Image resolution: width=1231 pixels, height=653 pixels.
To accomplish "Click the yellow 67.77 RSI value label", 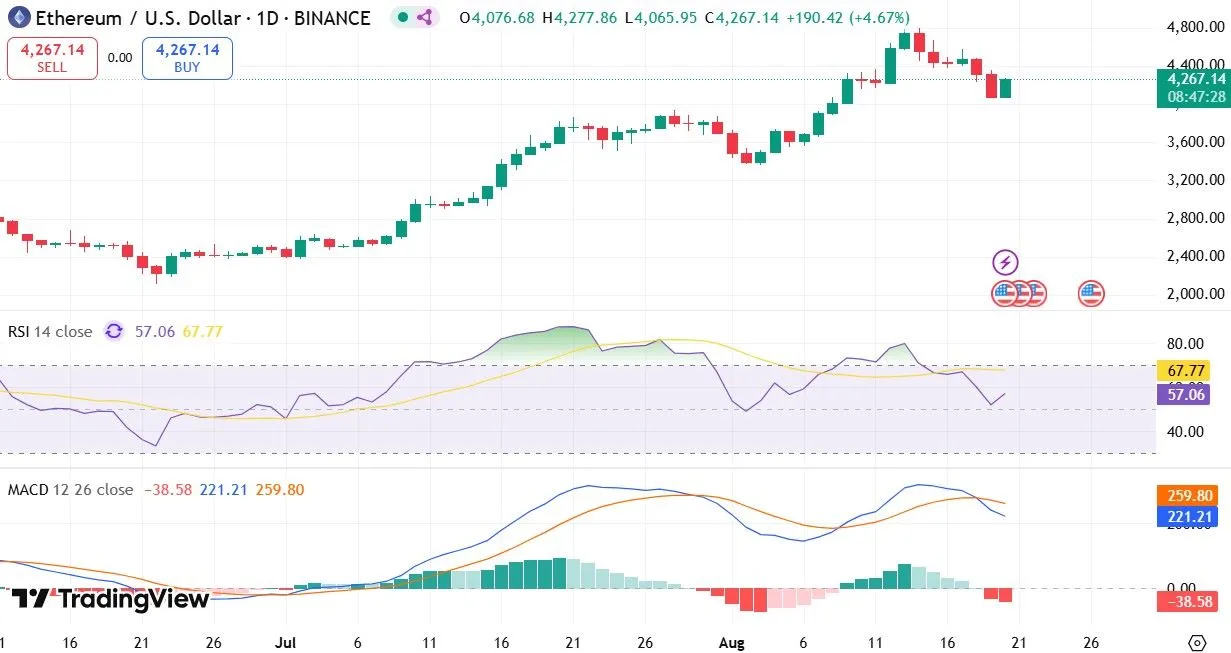I will (x=1184, y=370).
